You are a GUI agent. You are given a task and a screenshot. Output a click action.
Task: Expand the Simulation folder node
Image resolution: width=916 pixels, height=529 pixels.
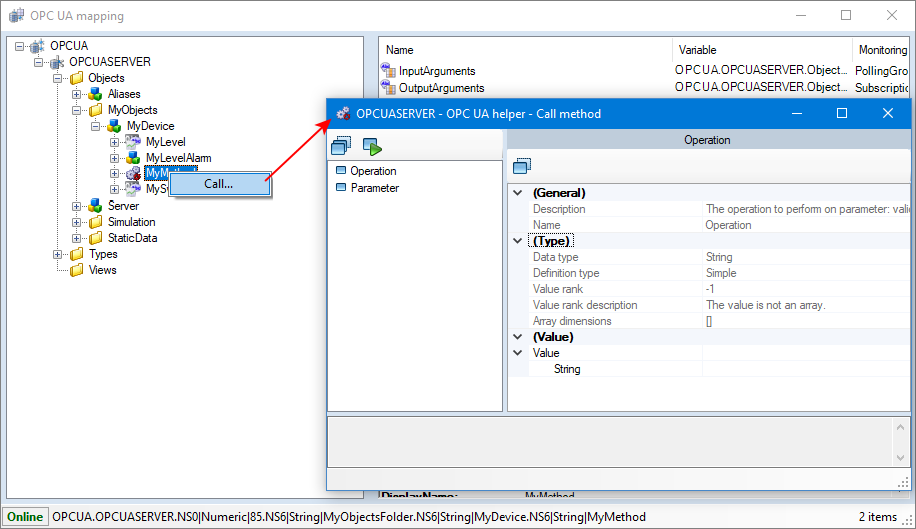[x=77, y=222]
